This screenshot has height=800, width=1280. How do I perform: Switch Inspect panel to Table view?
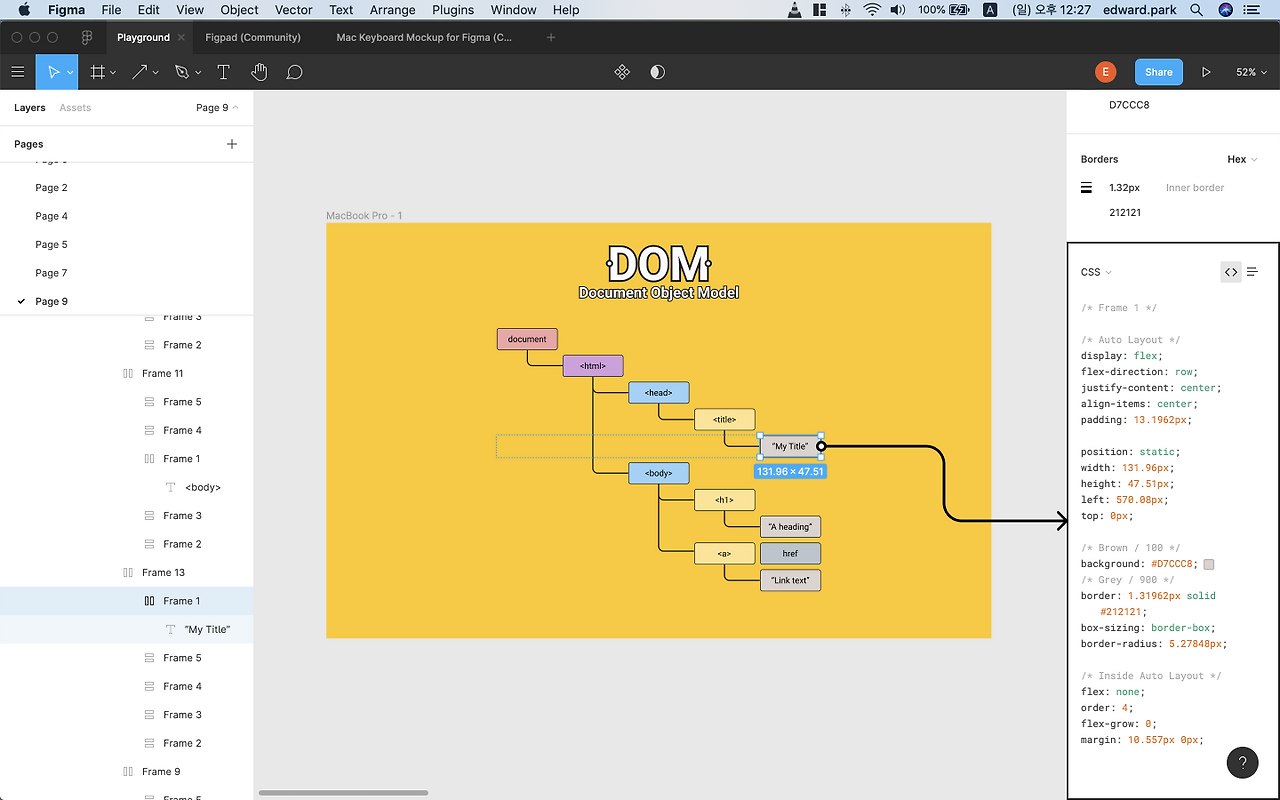tap(1252, 272)
